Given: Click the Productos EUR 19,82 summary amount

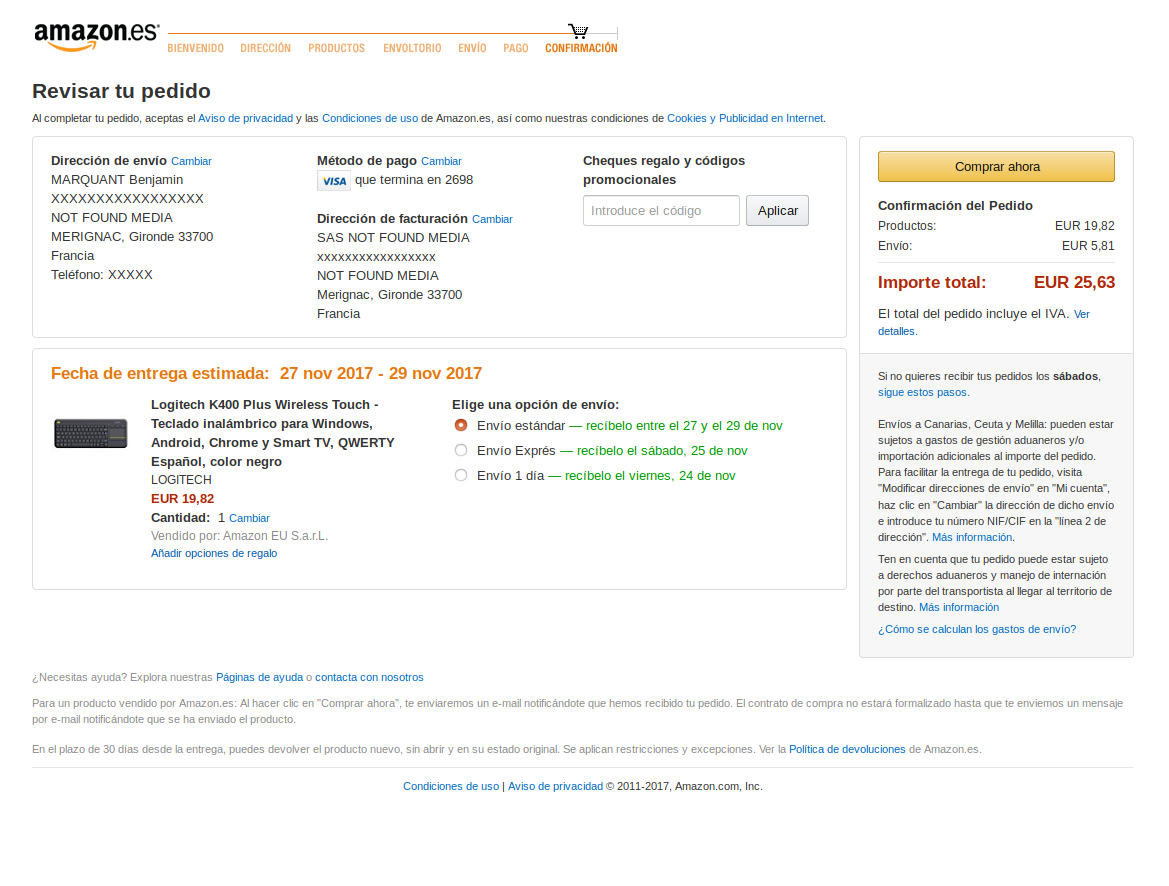Looking at the screenshot, I should [x=1084, y=226].
